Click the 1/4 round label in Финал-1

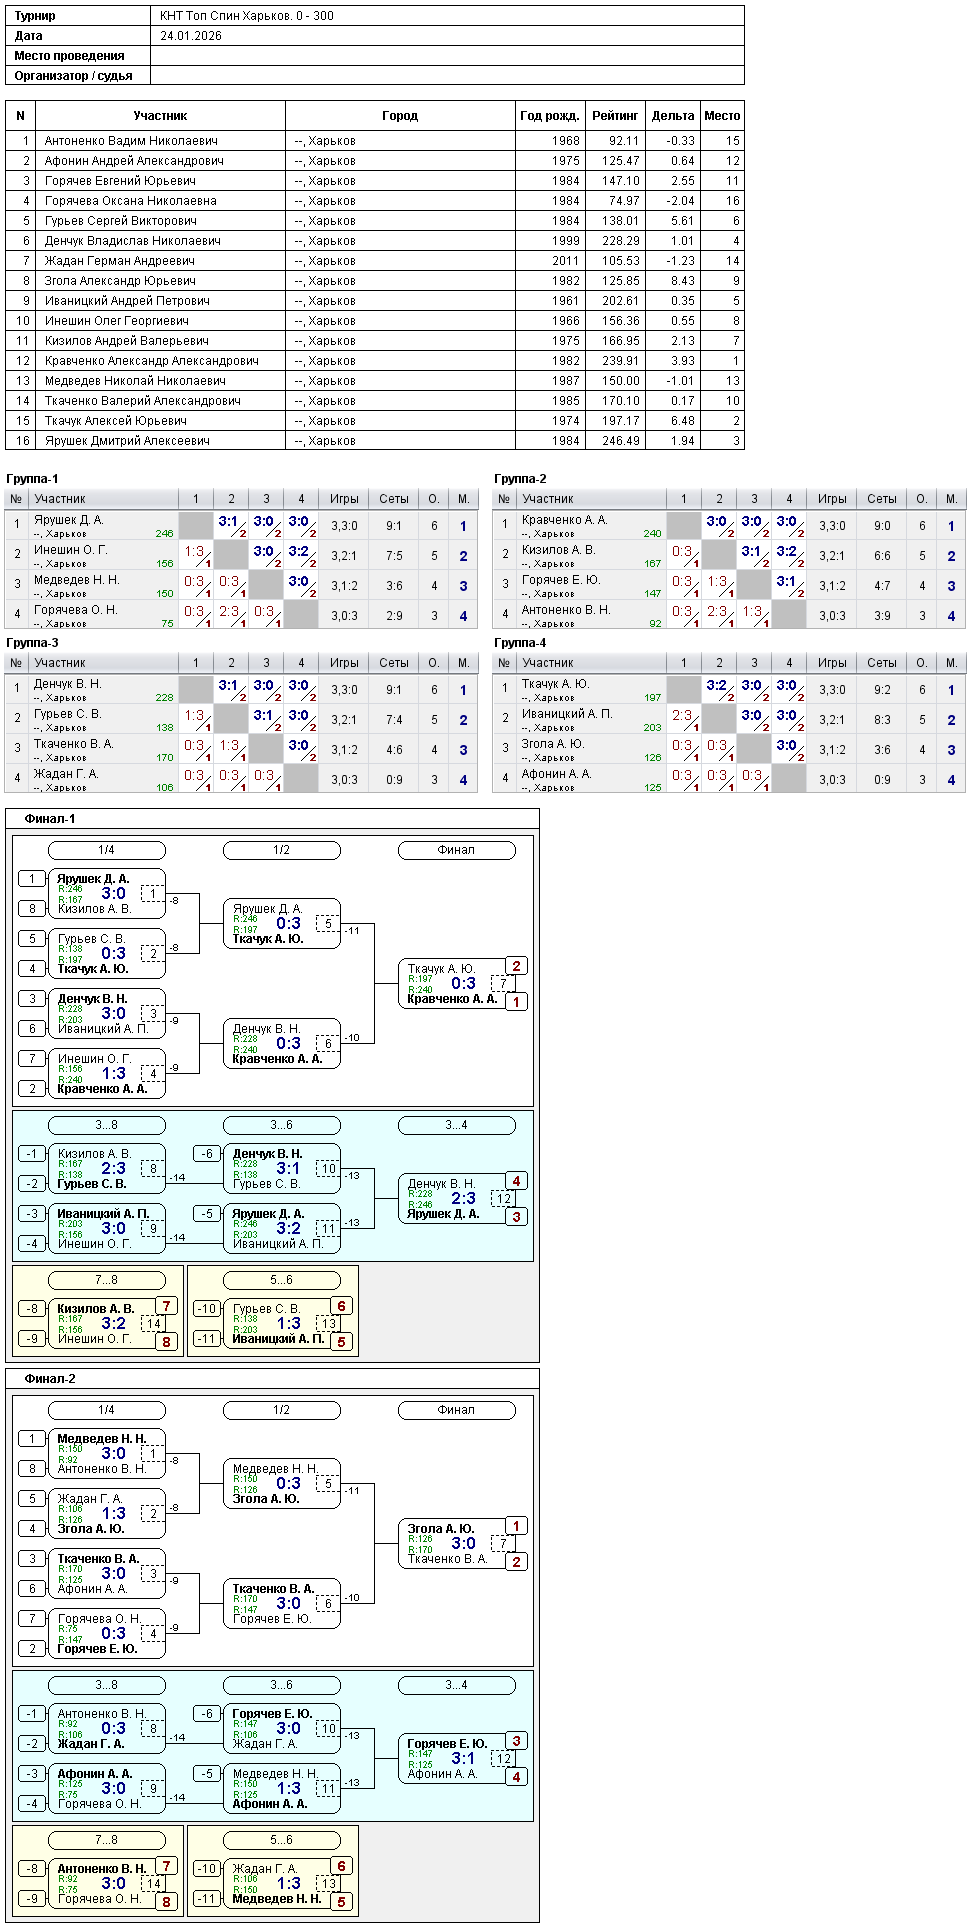coord(107,850)
